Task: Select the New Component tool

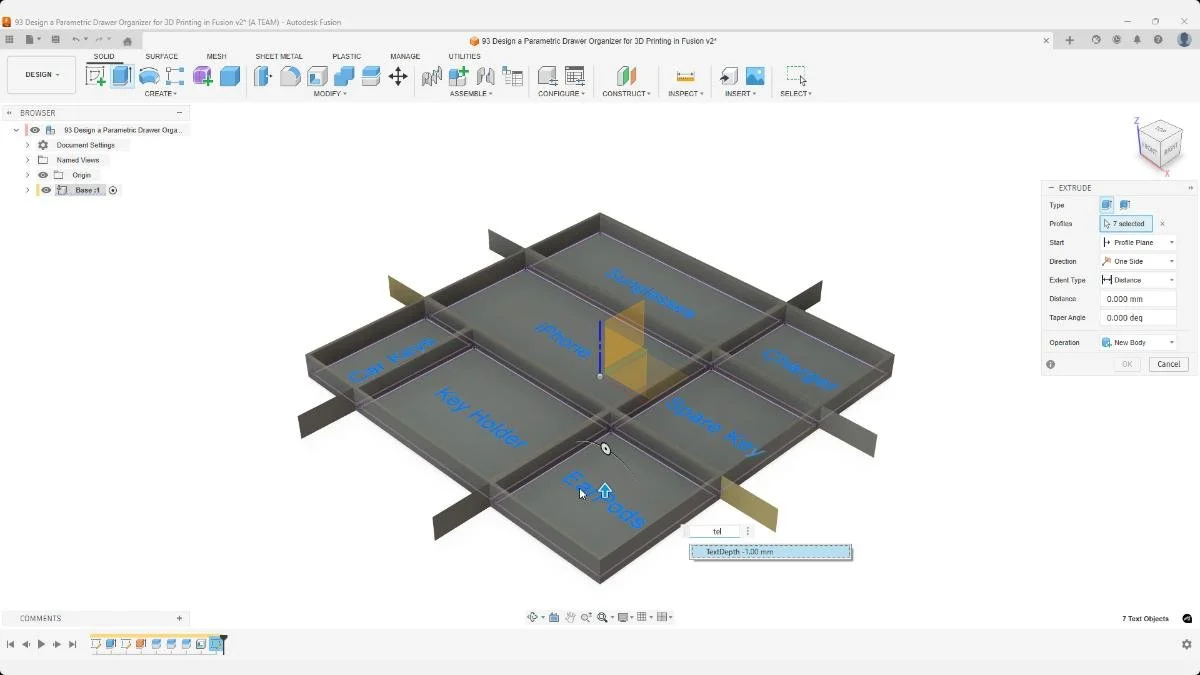Action: (459, 76)
